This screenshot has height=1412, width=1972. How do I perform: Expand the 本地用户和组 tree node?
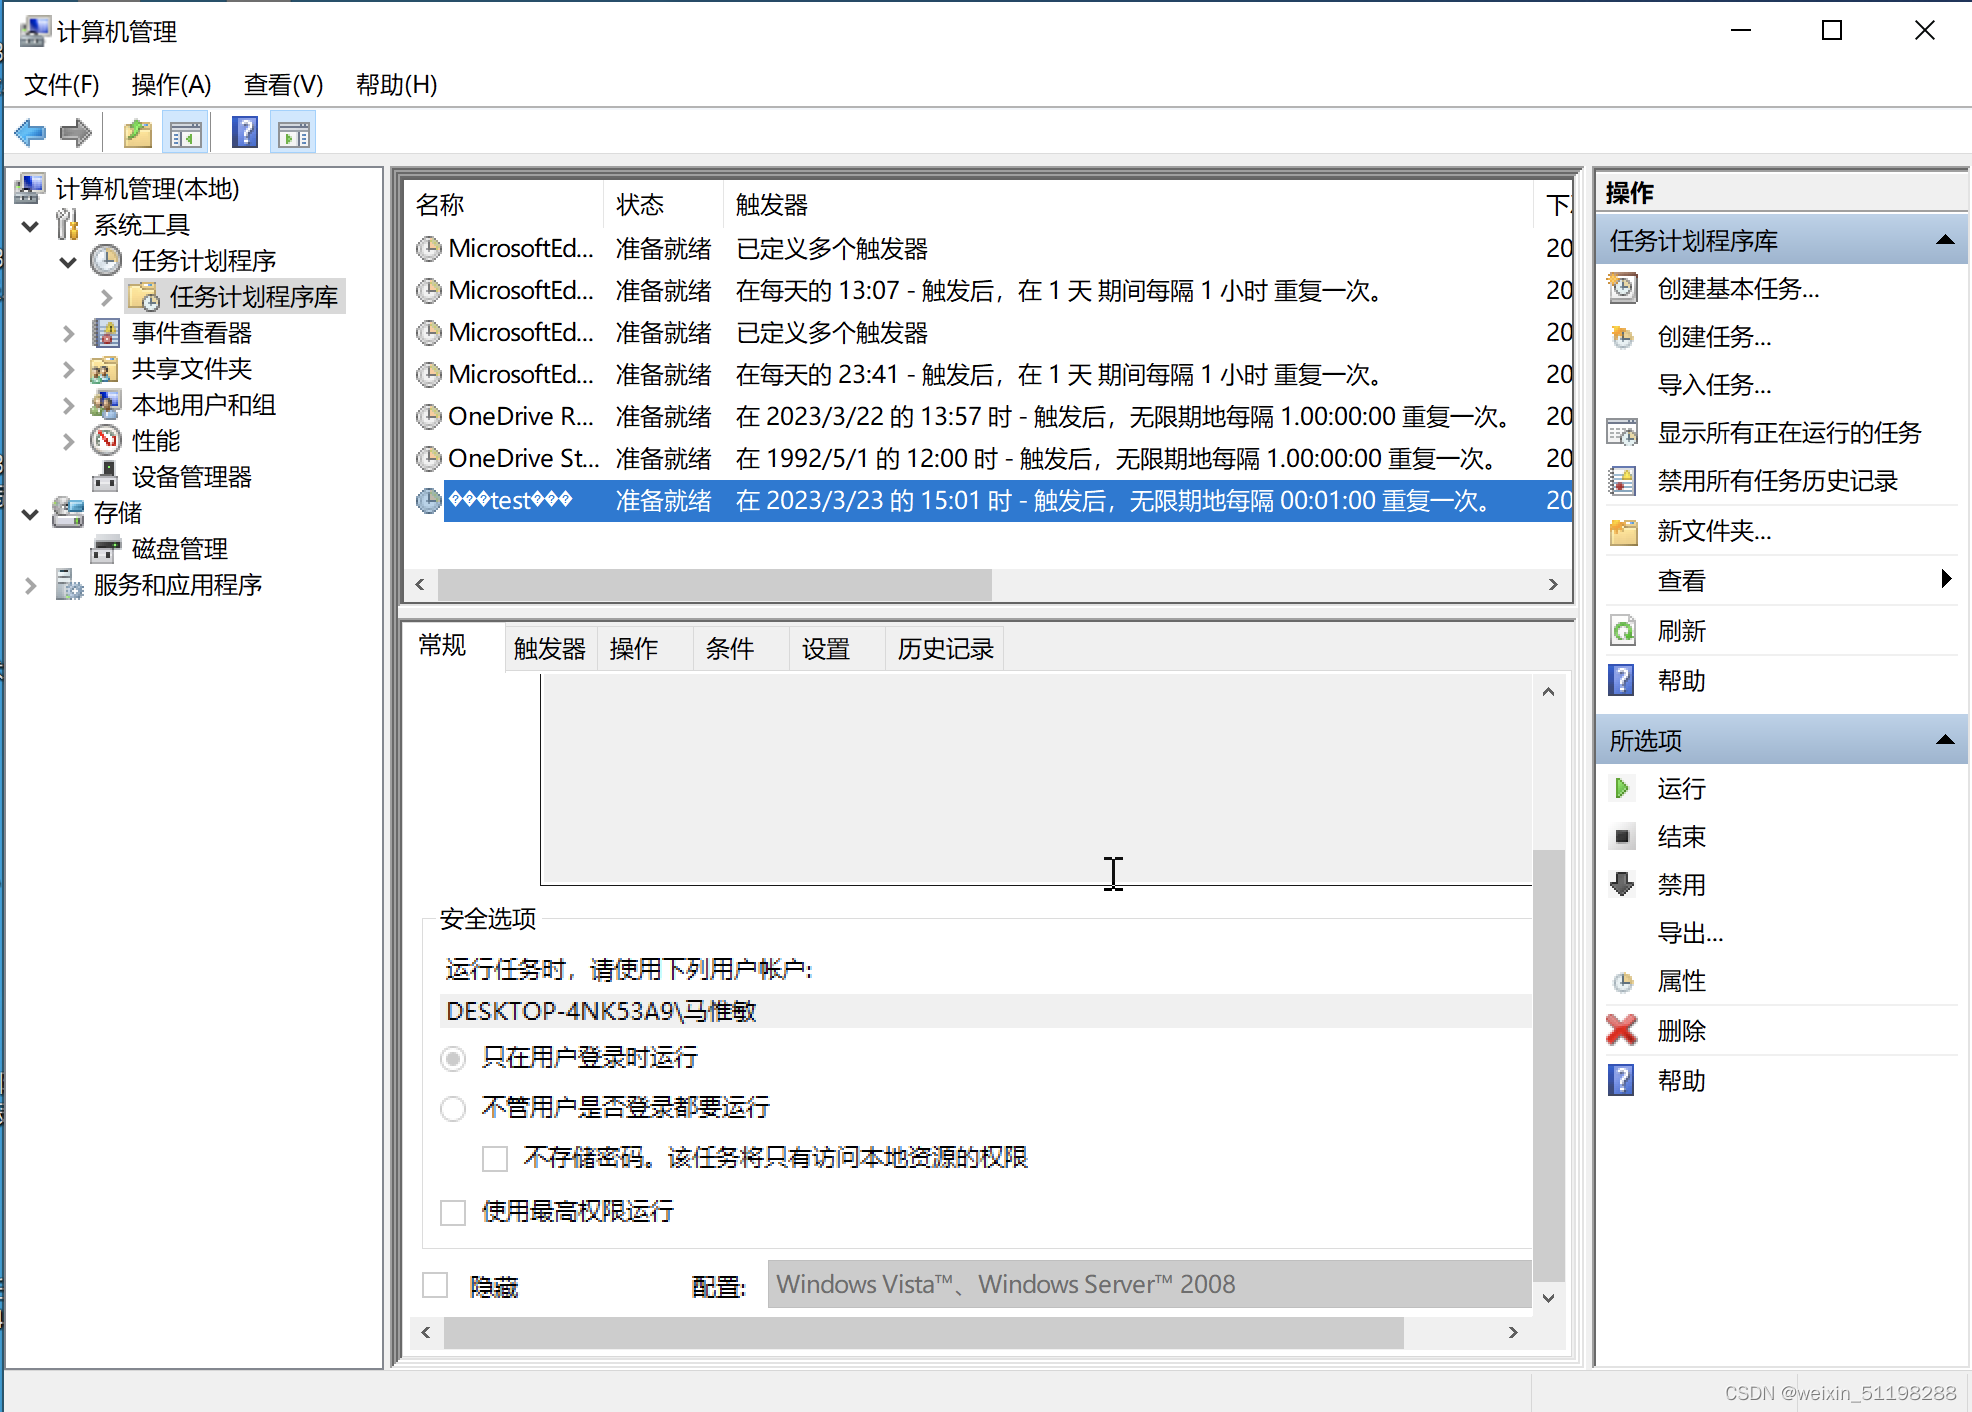tap(68, 405)
